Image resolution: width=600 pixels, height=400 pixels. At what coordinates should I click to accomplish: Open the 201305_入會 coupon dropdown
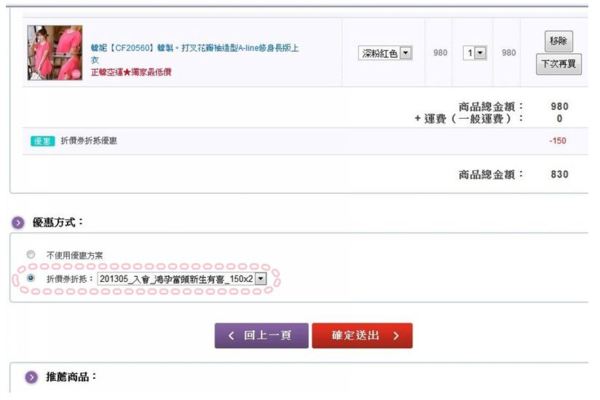(182, 279)
